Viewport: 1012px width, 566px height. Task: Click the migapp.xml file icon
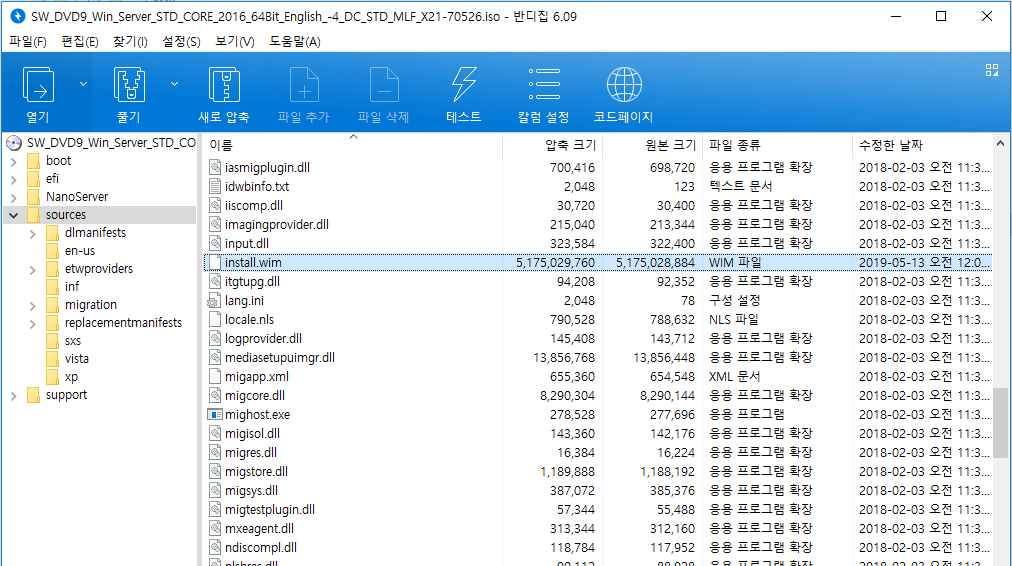(x=215, y=376)
